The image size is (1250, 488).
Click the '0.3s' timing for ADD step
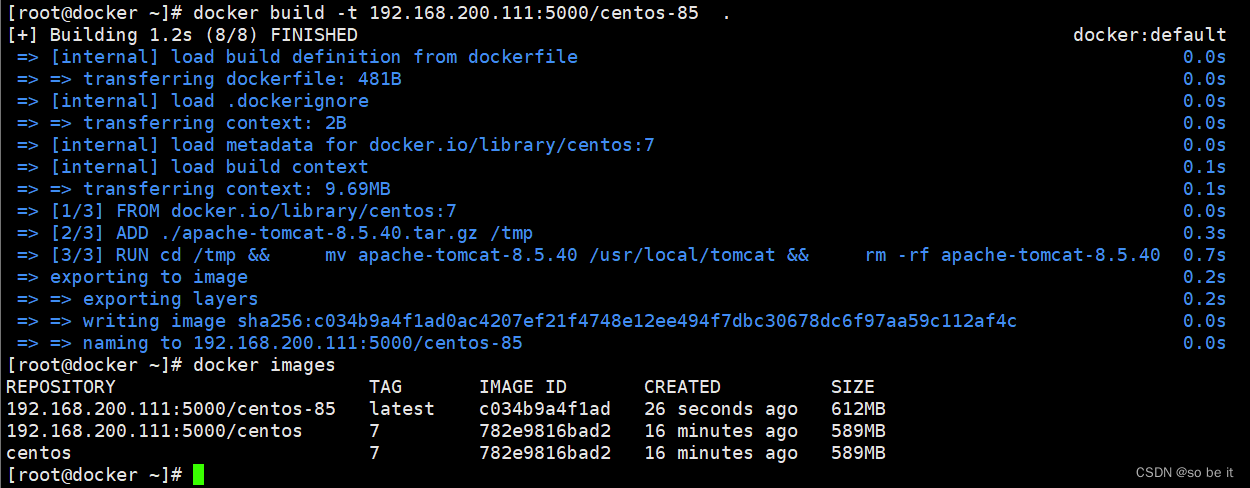pos(1204,233)
